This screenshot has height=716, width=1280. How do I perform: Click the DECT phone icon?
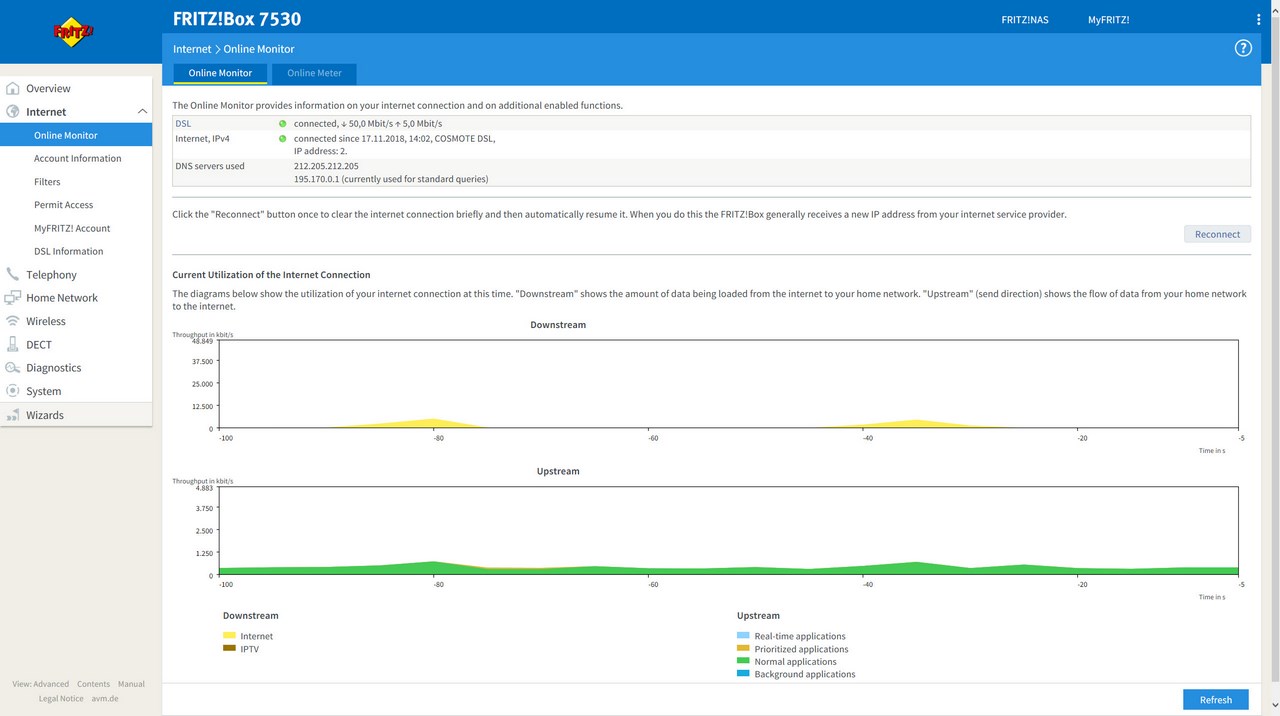pyautogui.click(x=13, y=344)
